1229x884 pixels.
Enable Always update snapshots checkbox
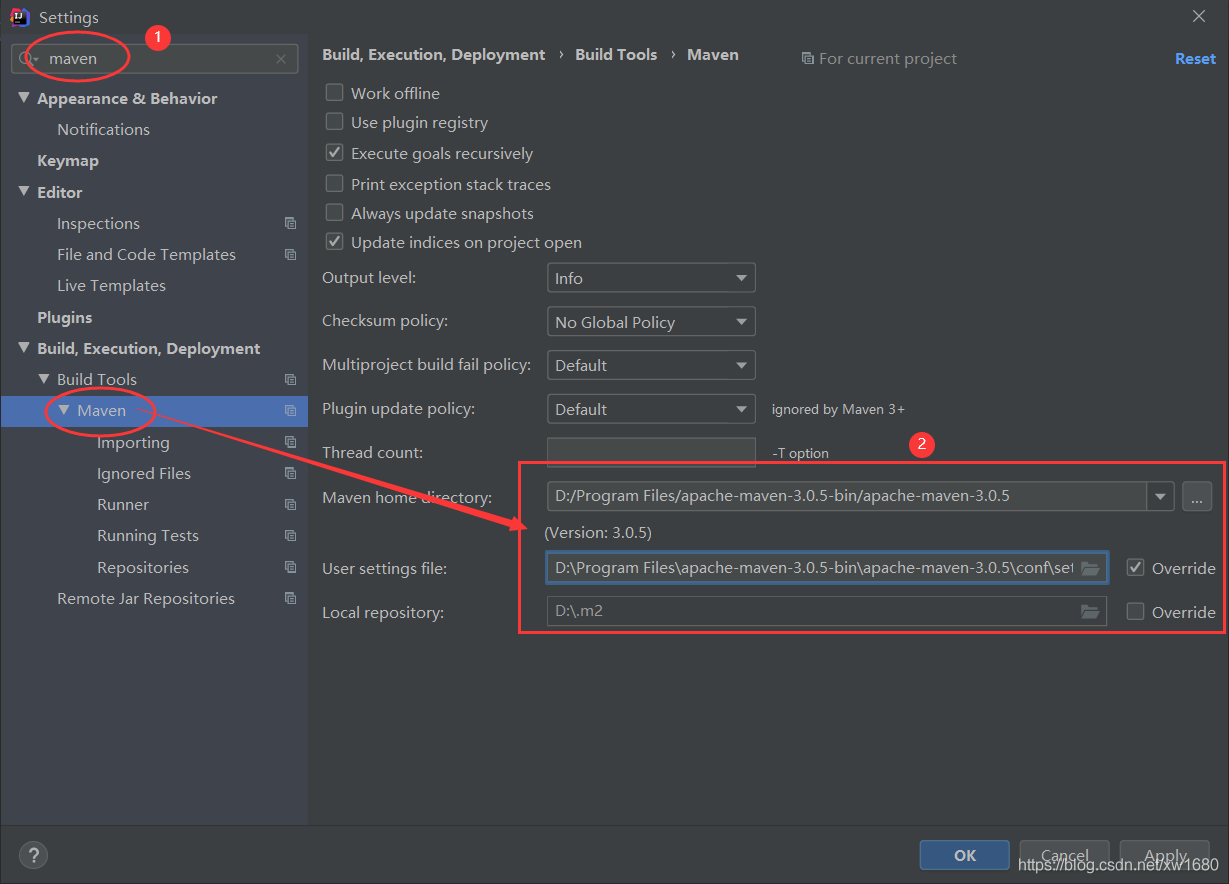335,213
